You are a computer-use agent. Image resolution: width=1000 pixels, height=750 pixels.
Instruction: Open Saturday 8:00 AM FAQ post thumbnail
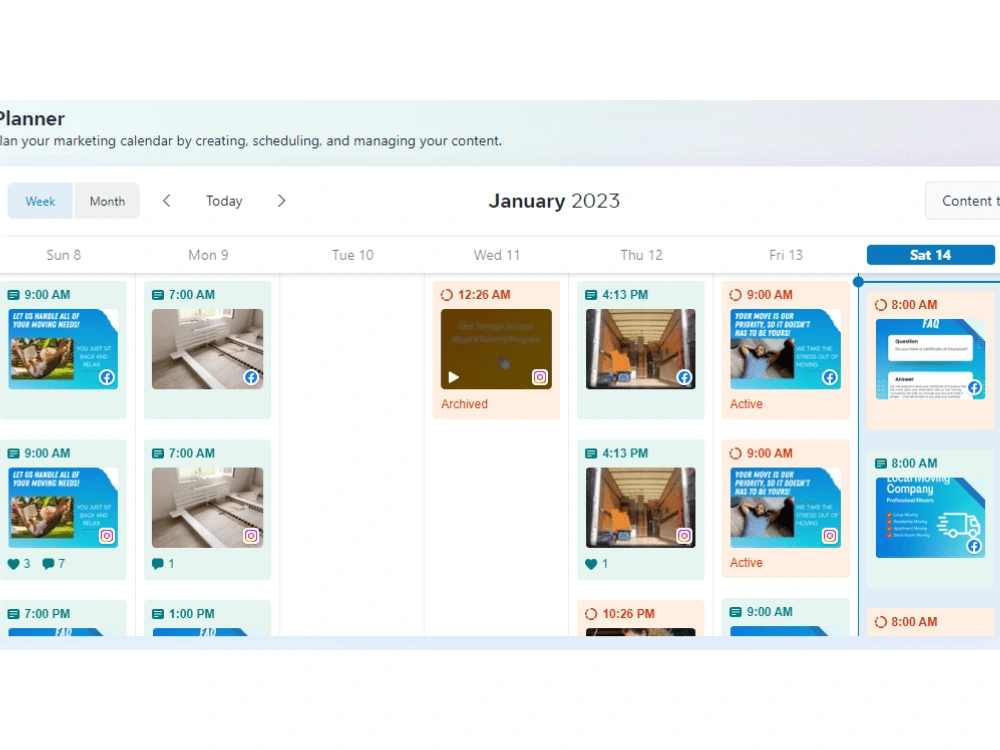[930, 359]
